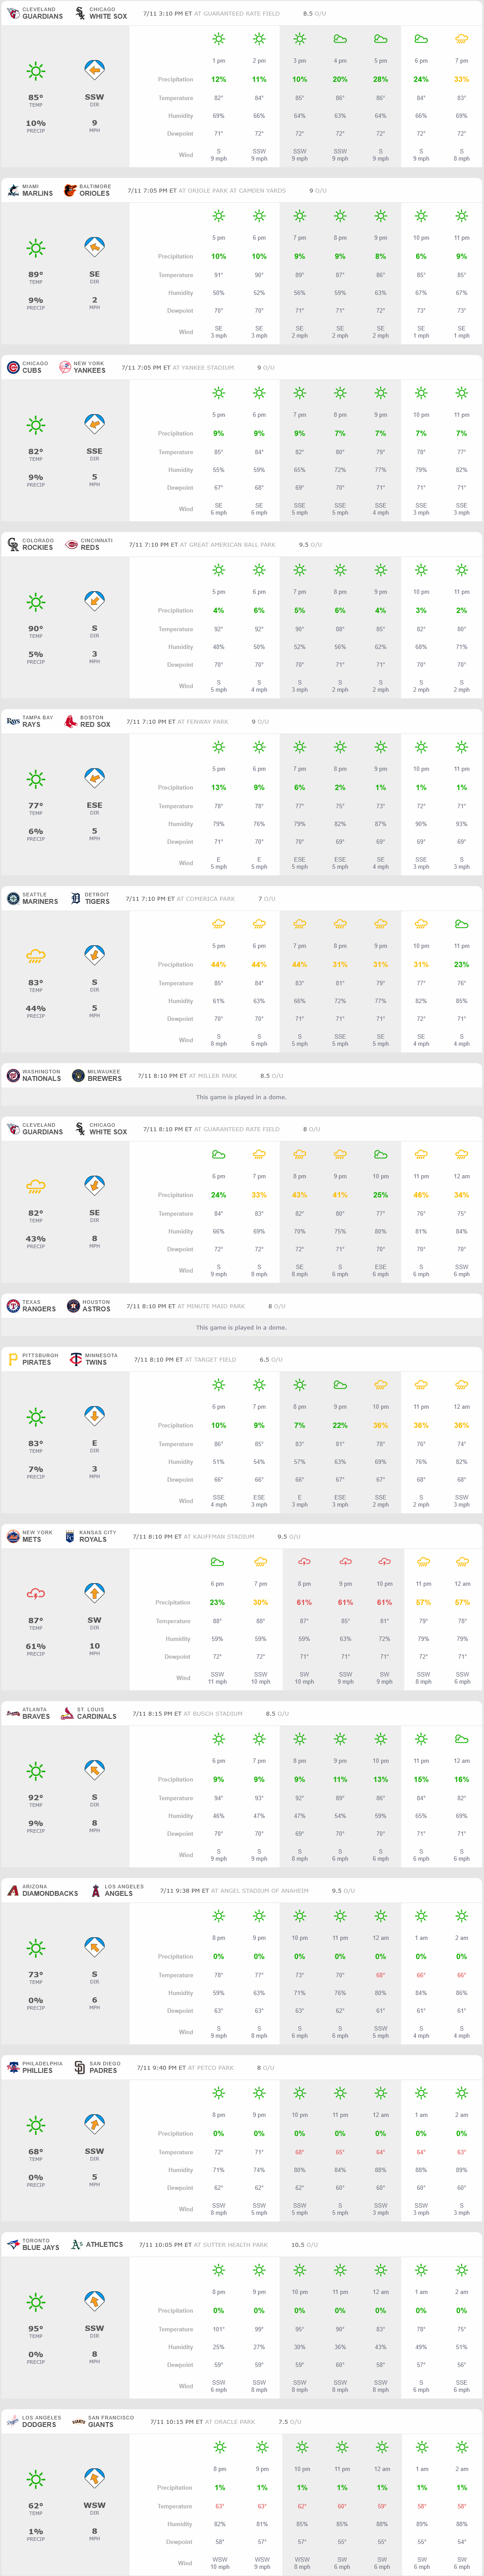Click the large rain cloud icon in Mariners–Tigers summary

tap(36, 956)
